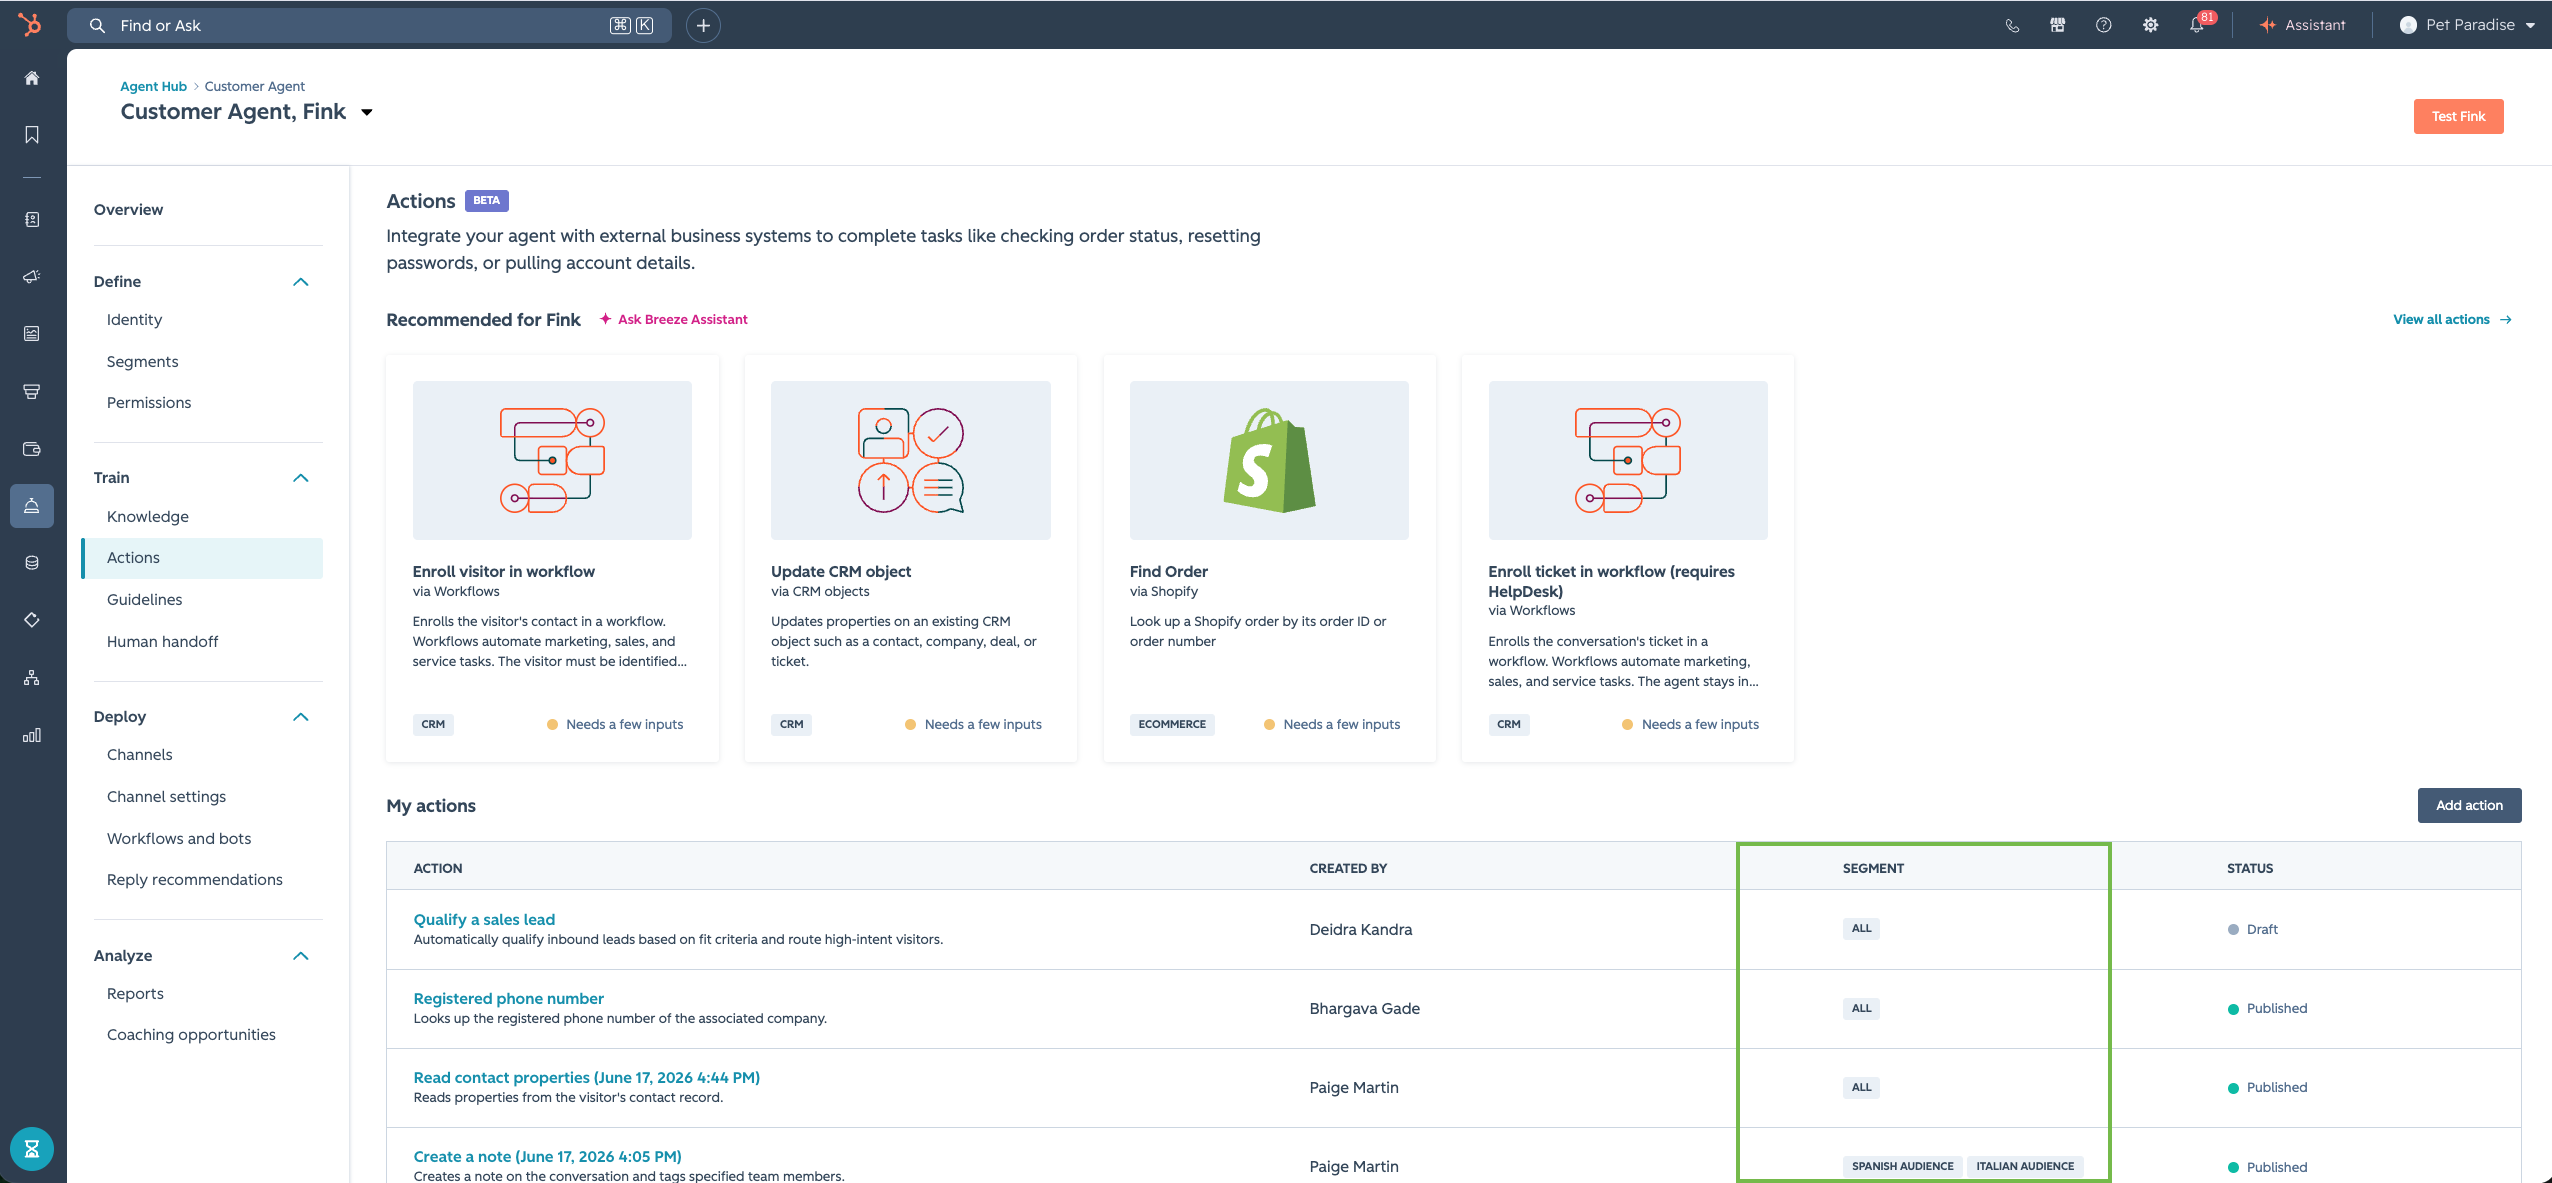Open the Enroll ticket in workflow card title
Image resolution: width=2552 pixels, height=1183 pixels.
[1611, 582]
